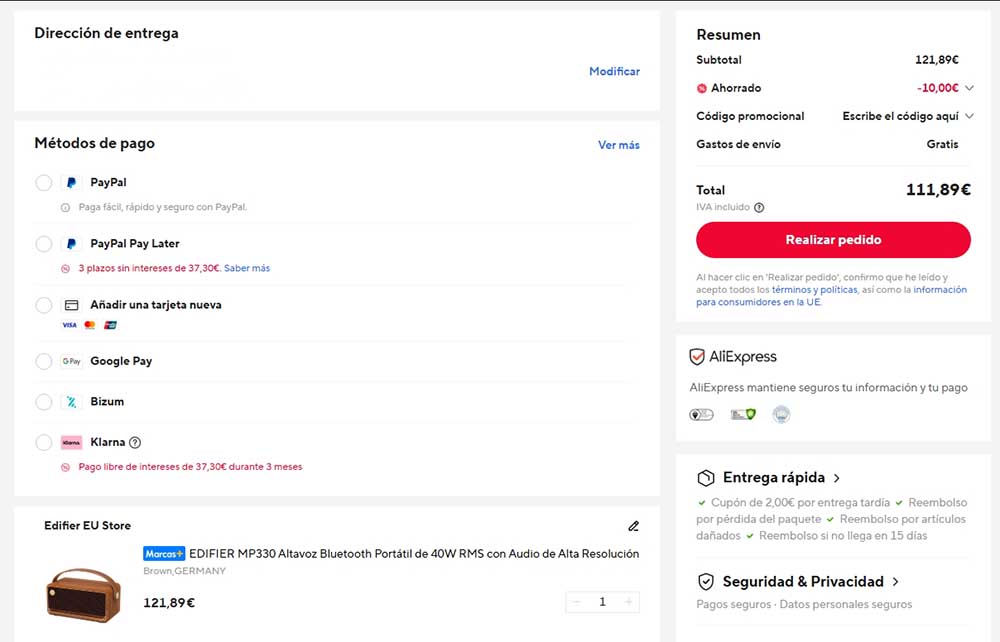Open the IVA incluido help icon
Viewport: 1000px width, 642px height.
[759, 208]
